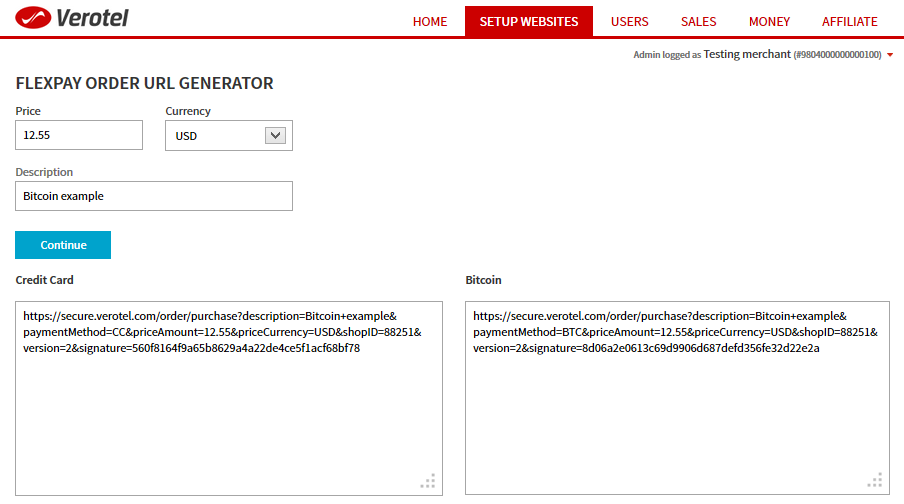Select the SETUP WEBSITES tab
The image size is (904, 504).
pyautogui.click(x=529, y=21)
